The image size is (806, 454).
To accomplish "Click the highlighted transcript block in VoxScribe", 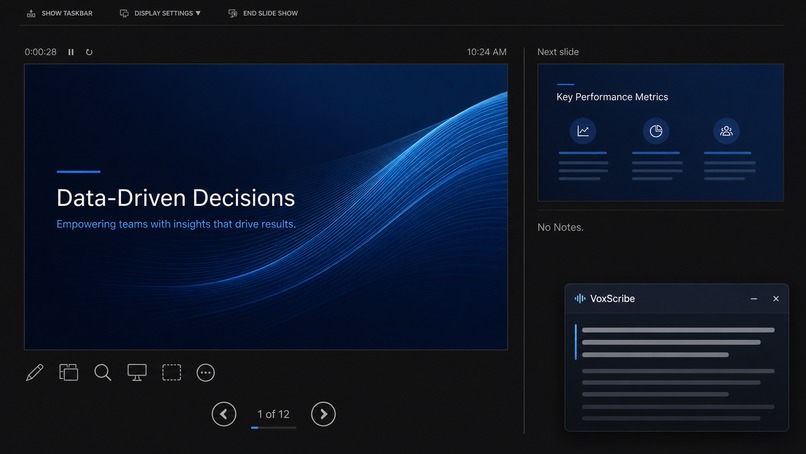I will [675, 342].
